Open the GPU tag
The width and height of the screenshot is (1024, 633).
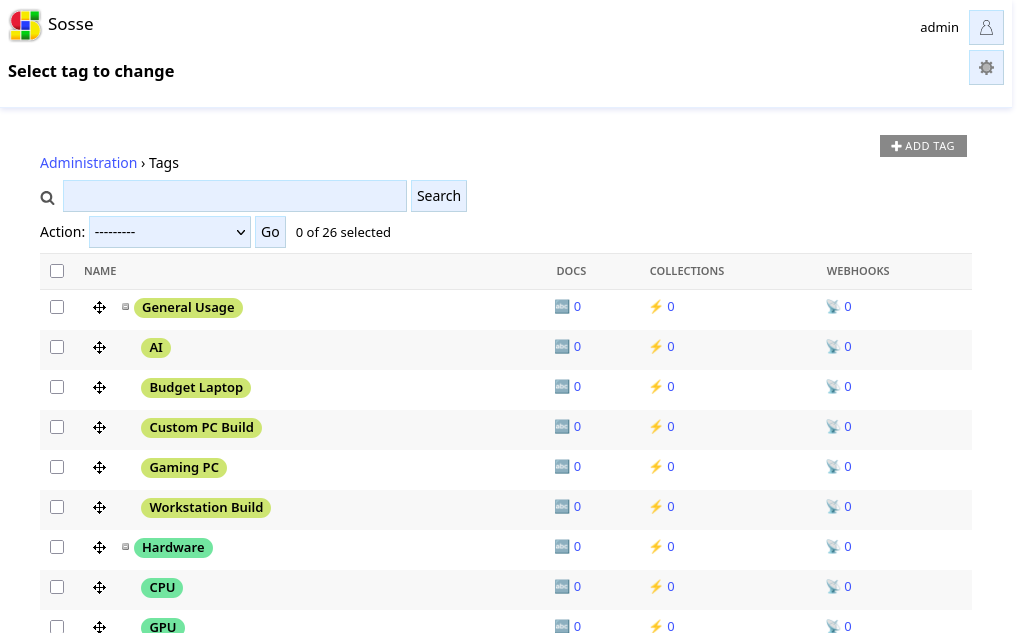[x=163, y=626]
